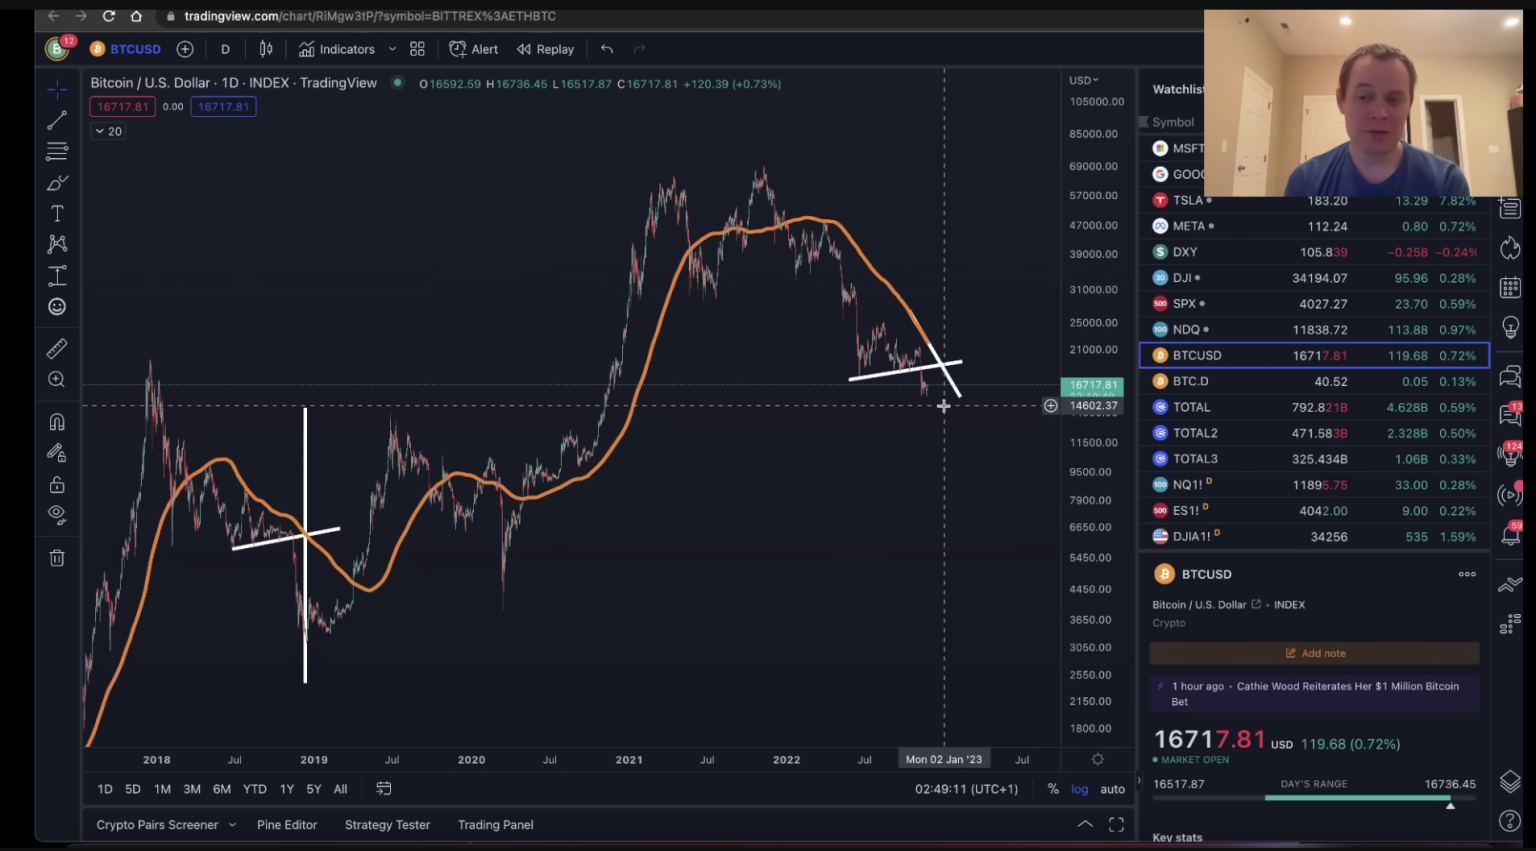Select the trend line drawing tool
The width and height of the screenshot is (1536, 851).
coord(57,120)
